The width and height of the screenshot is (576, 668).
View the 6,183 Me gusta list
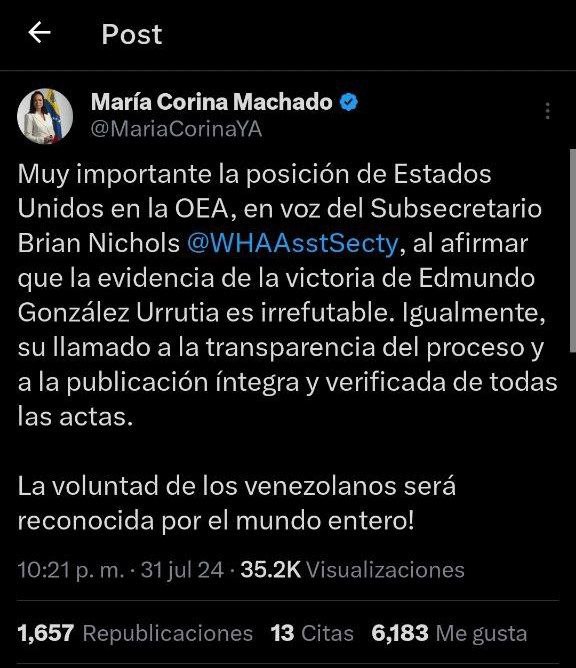click(x=449, y=633)
